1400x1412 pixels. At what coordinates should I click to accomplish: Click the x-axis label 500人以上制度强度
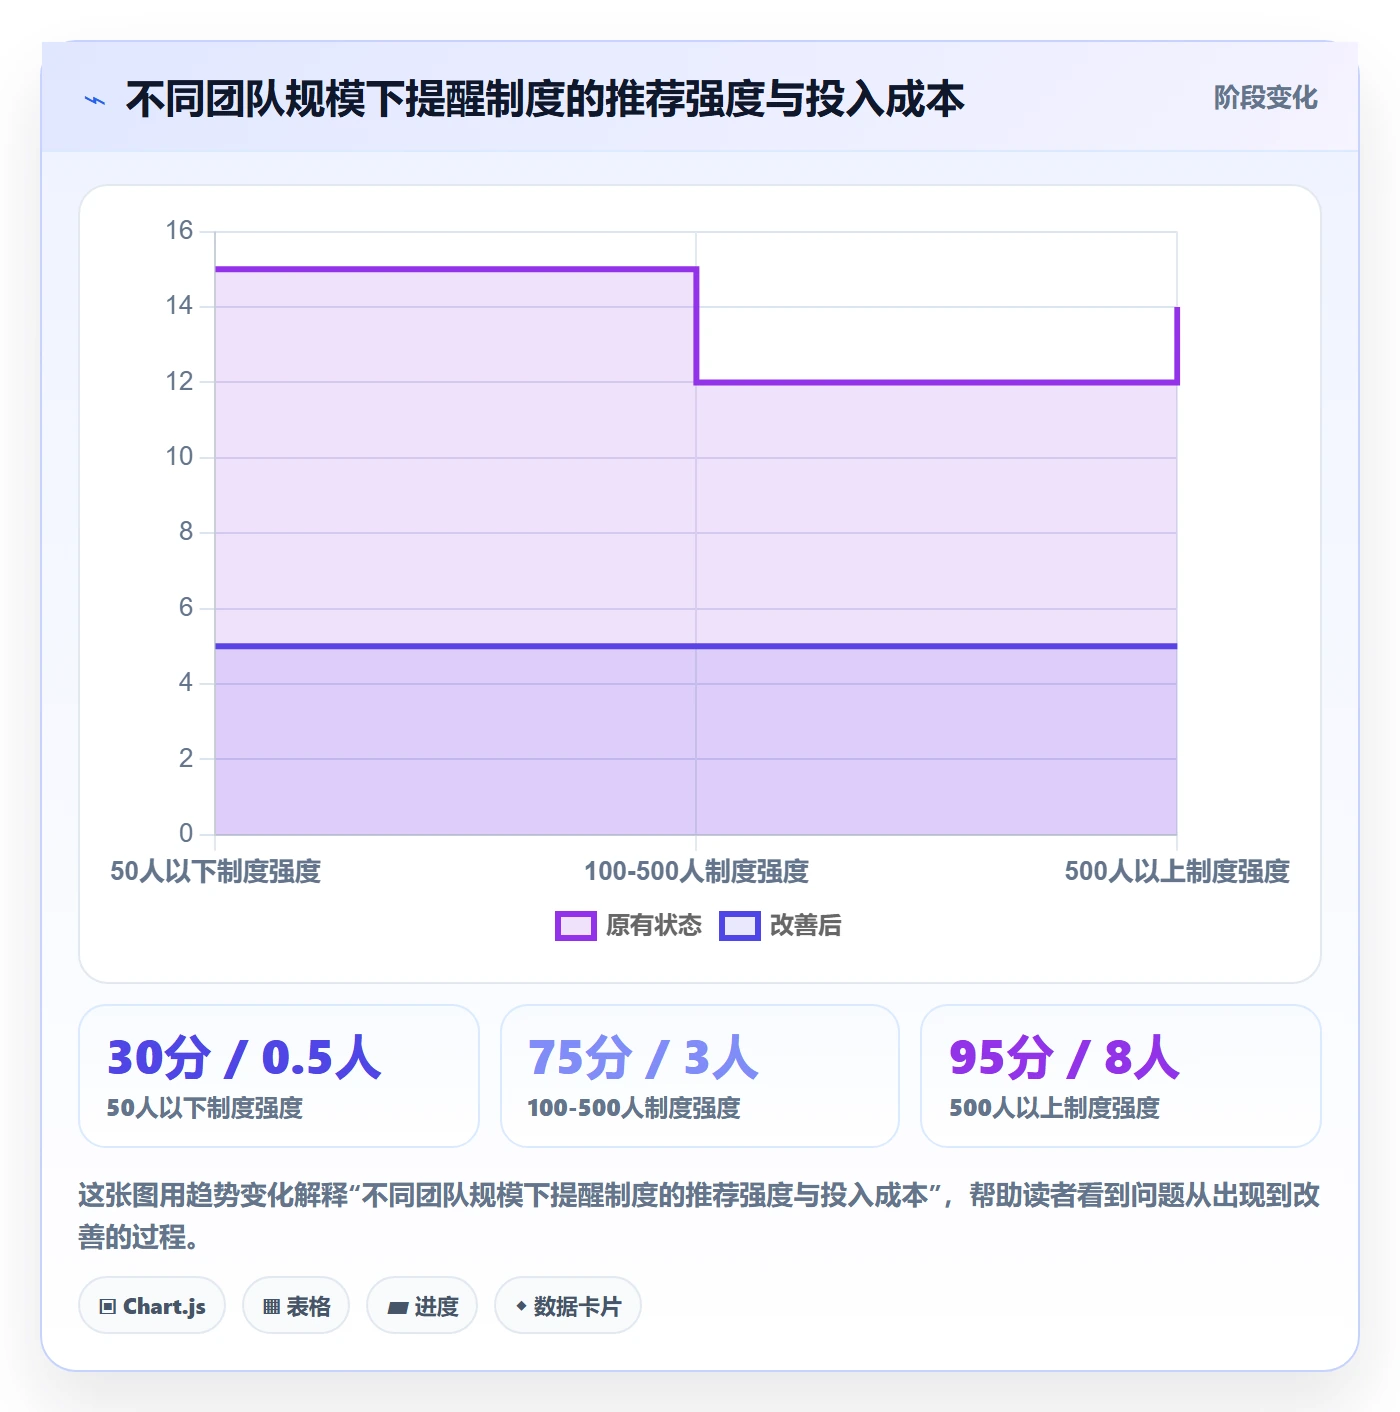[x=1177, y=871]
